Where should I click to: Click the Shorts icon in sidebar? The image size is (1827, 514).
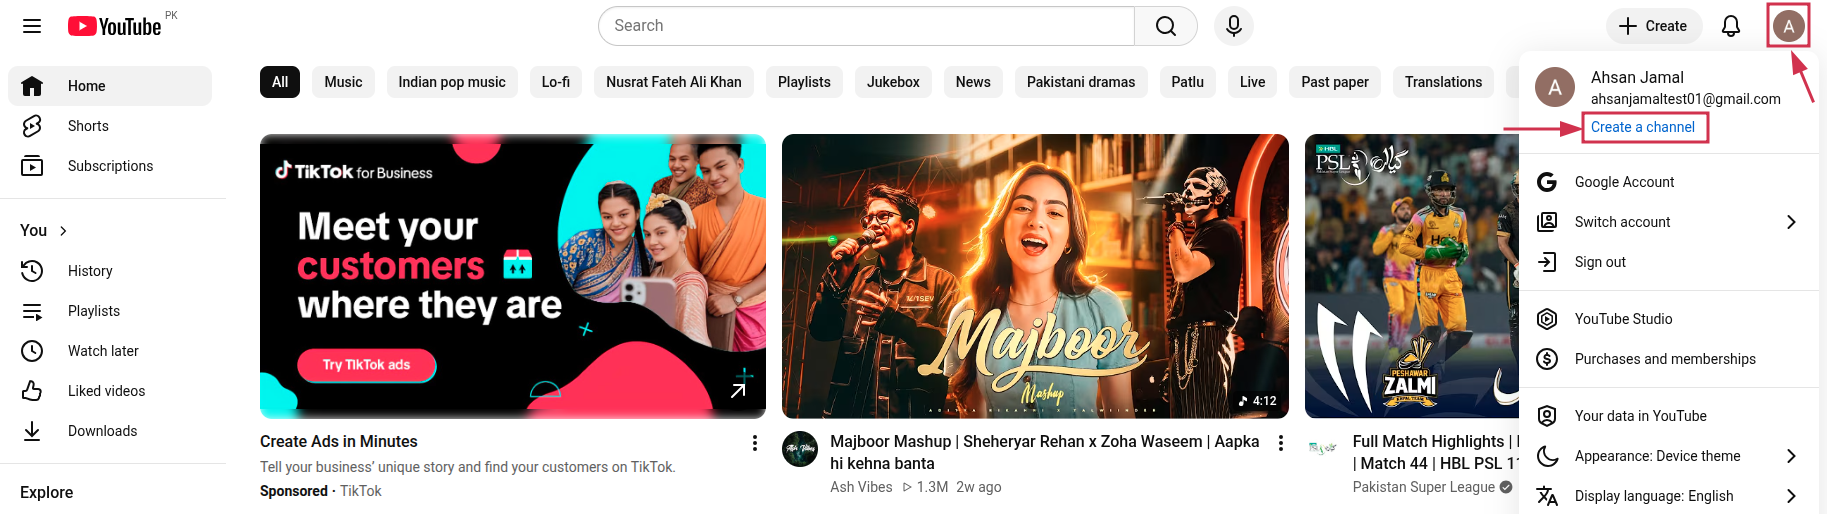[32, 126]
